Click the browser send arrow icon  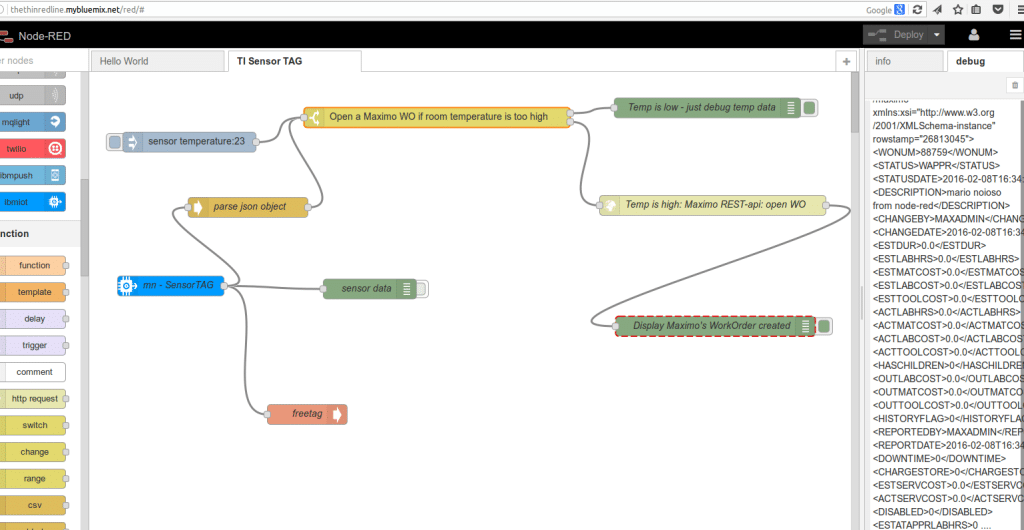point(938,10)
